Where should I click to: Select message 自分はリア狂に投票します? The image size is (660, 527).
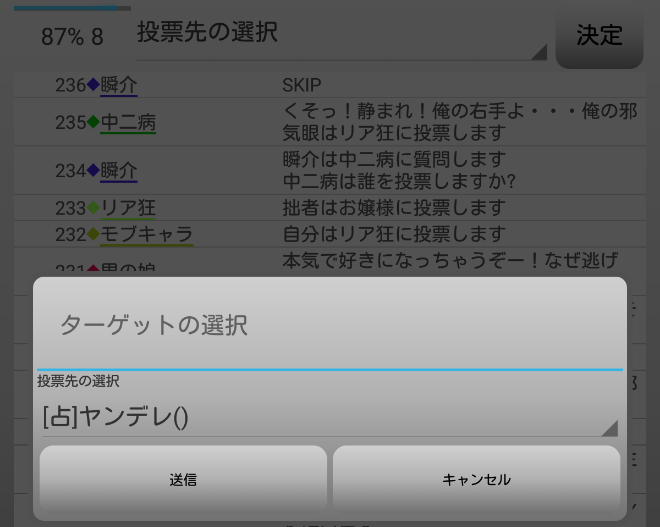(x=394, y=234)
